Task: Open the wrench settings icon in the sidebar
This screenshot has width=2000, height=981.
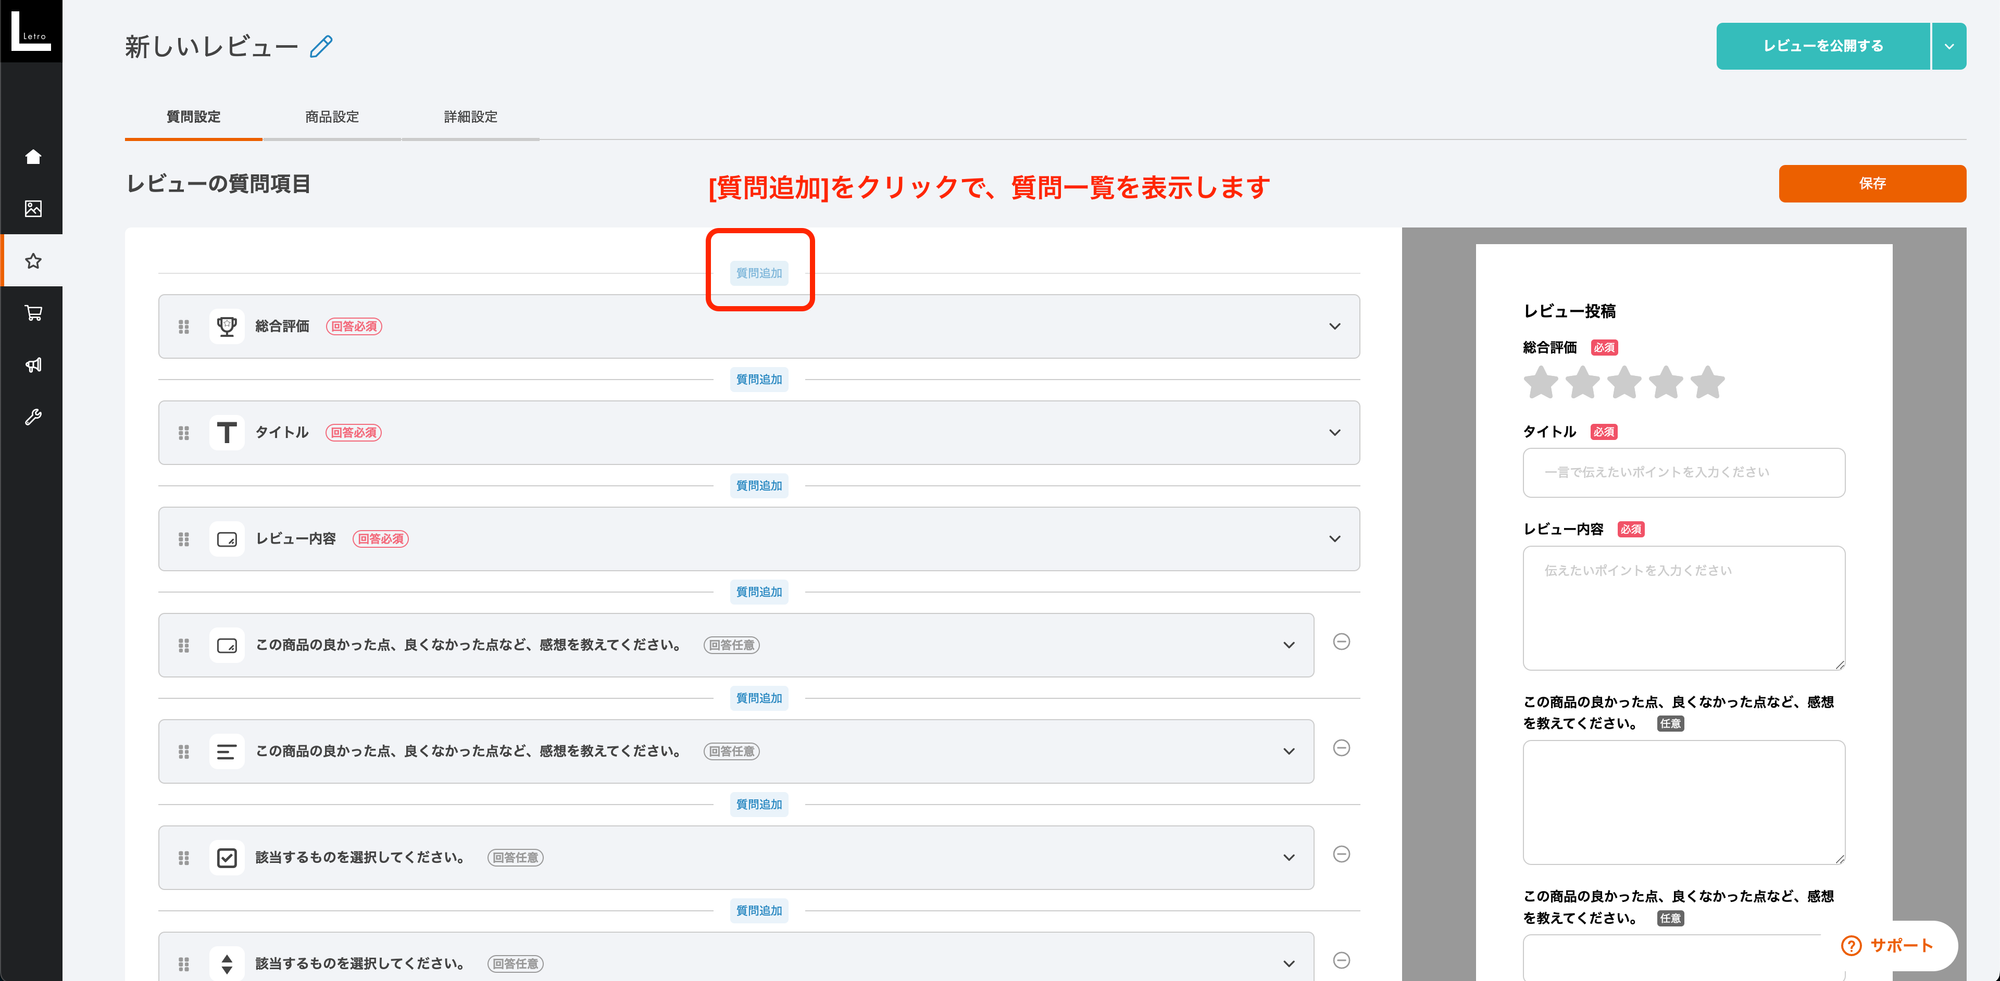Action: pyautogui.click(x=33, y=417)
